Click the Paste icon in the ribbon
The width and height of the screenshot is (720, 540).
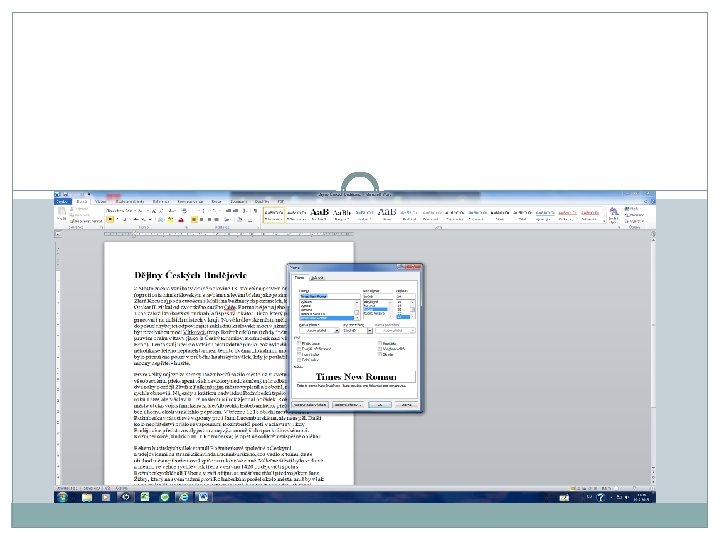[x=62, y=214]
